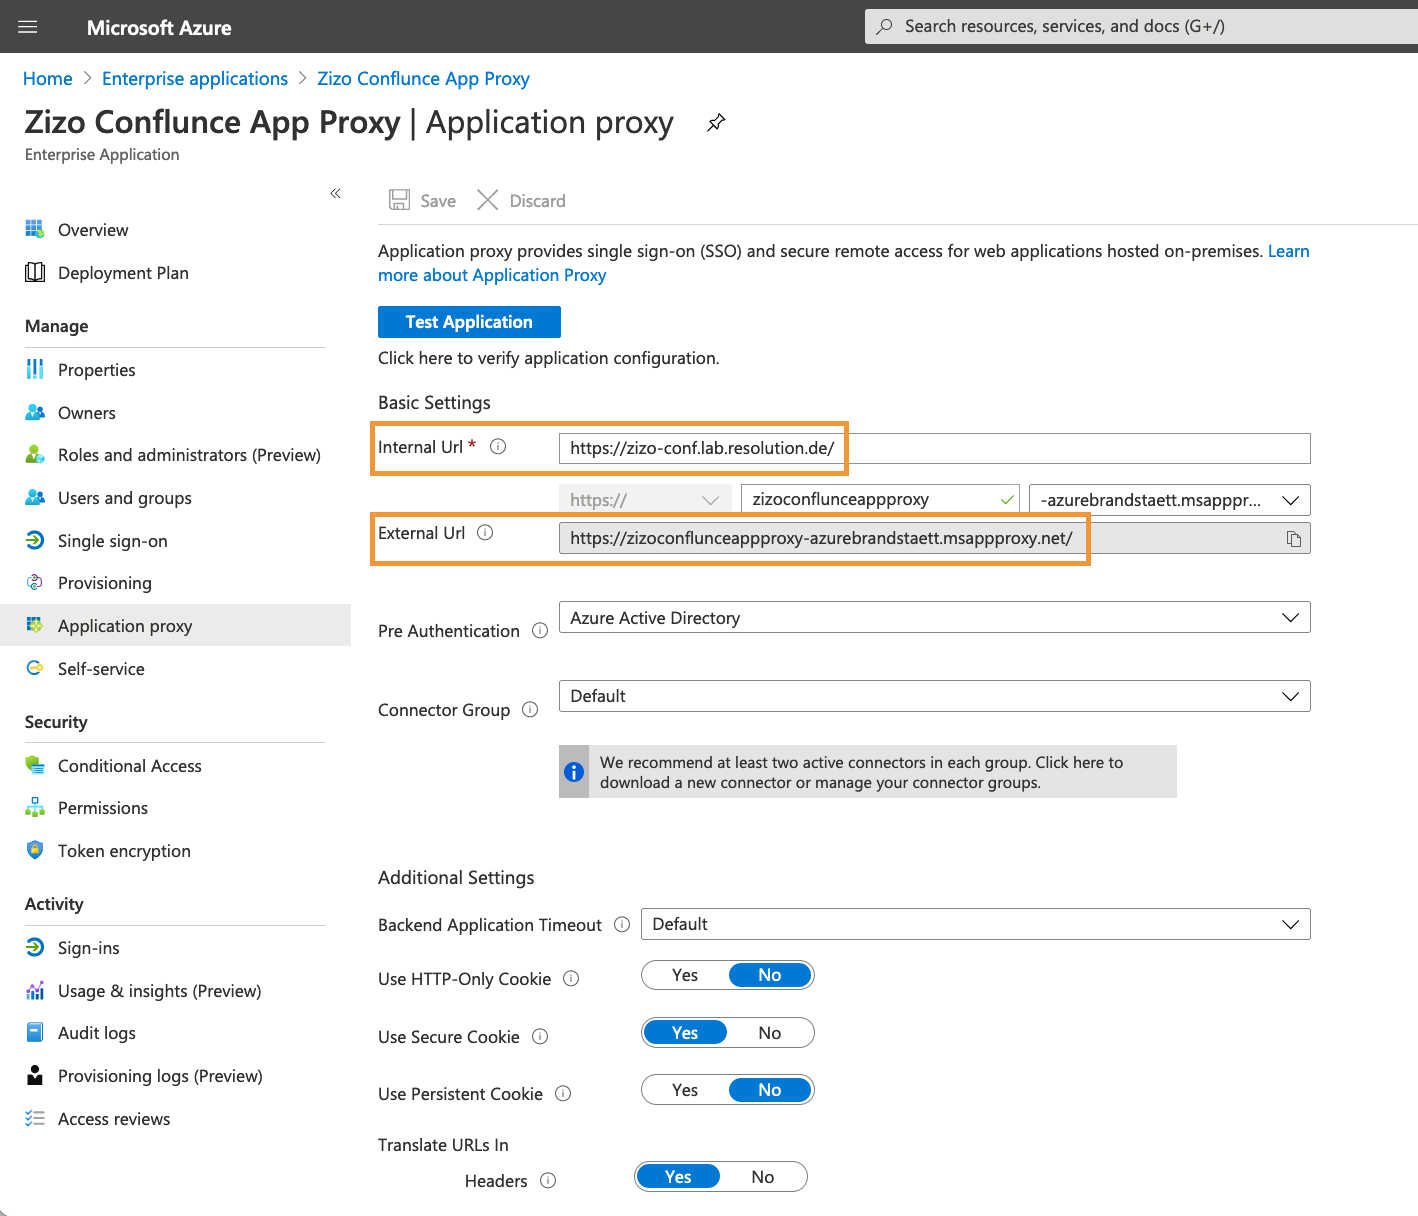1418x1216 pixels.
Task: Click the Self-service icon
Action: (35, 668)
